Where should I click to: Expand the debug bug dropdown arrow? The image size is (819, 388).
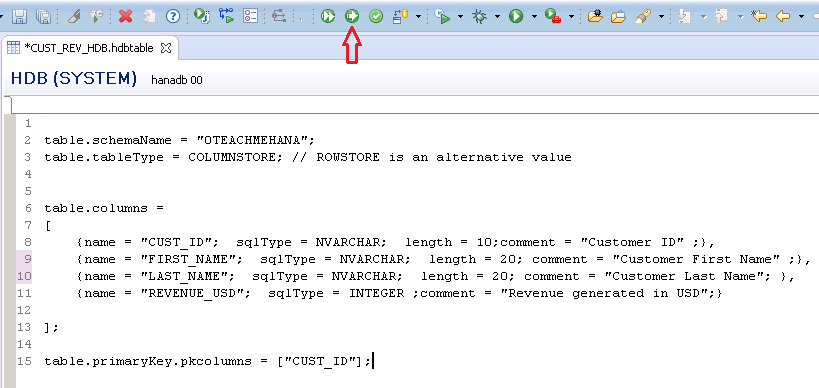click(x=497, y=17)
